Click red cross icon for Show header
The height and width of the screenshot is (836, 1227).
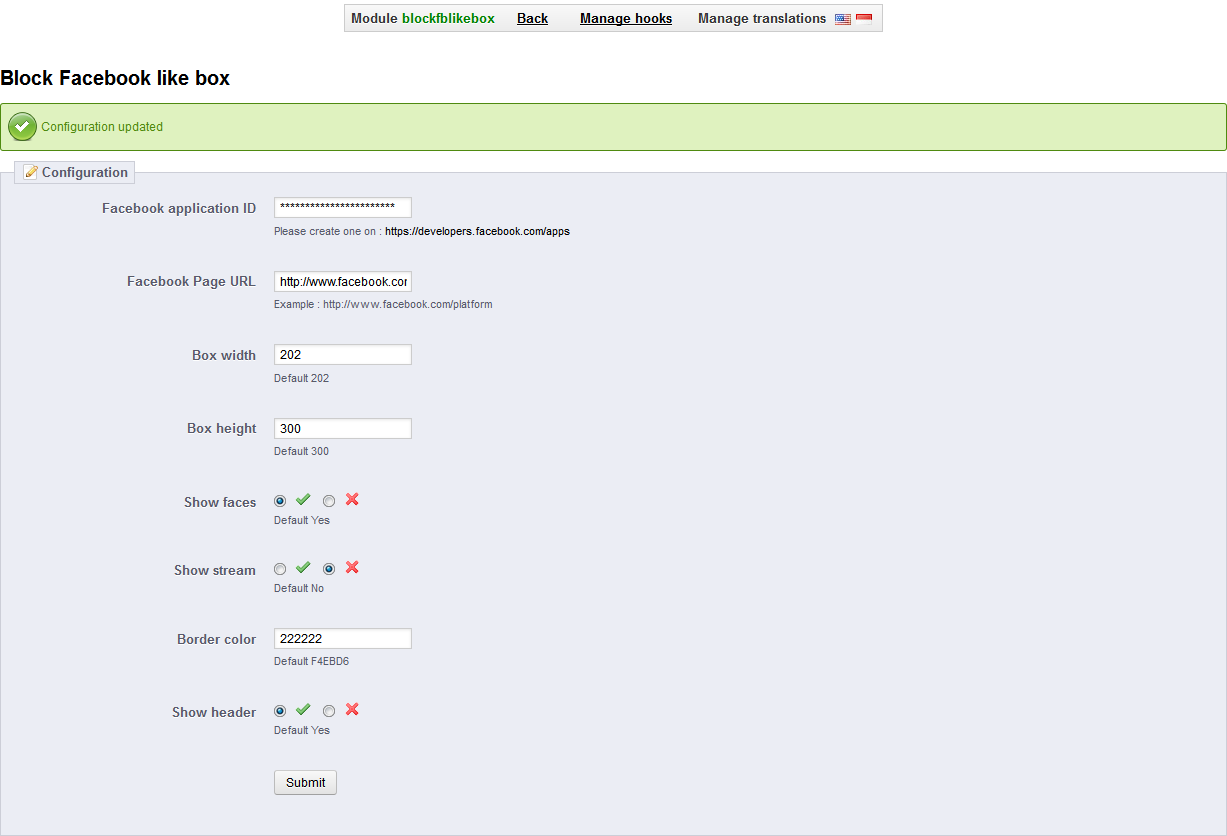click(x=352, y=709)
